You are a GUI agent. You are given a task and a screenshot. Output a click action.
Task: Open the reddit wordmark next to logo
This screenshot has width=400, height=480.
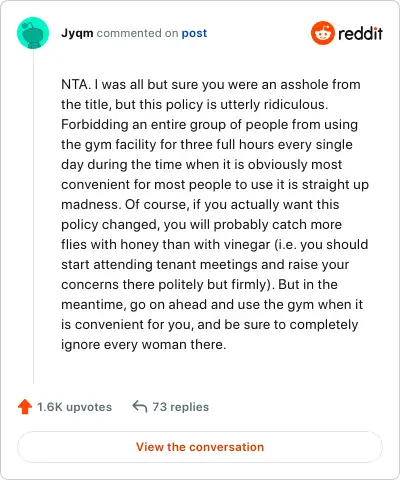pos(360,33)
